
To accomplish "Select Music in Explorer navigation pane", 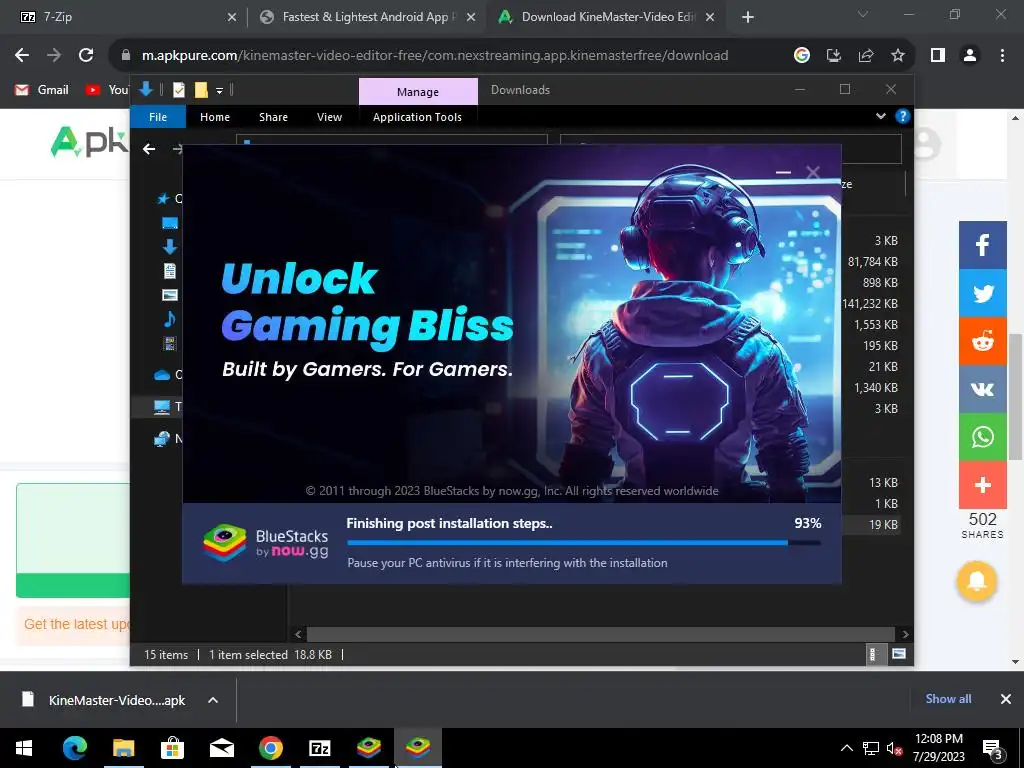I will (x=170, y=319).
